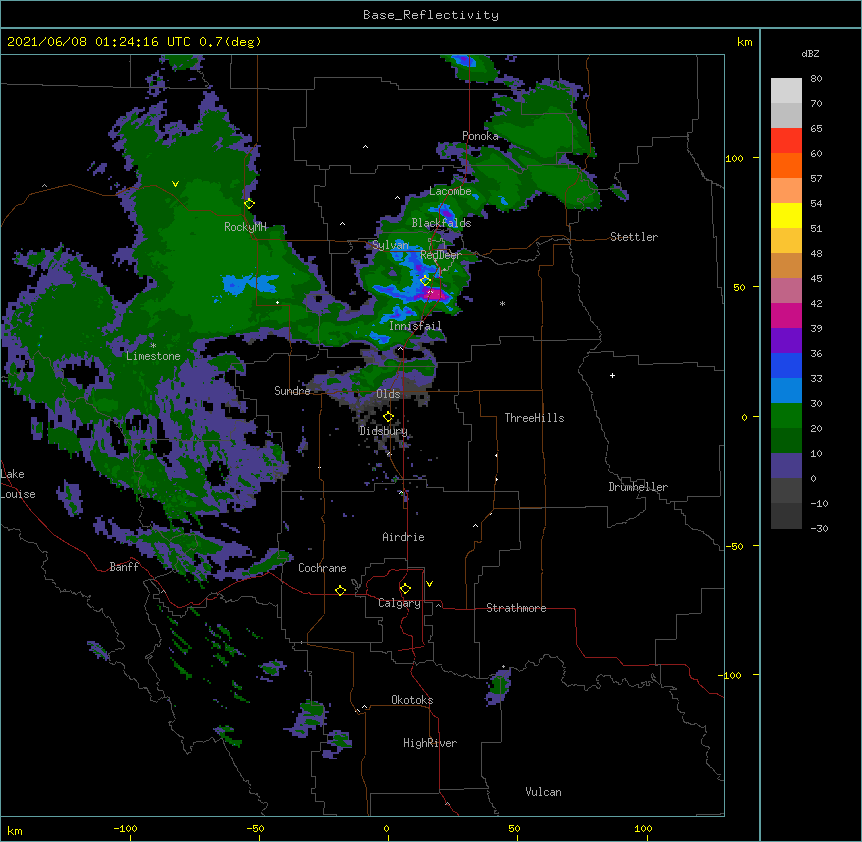
Task: Click the white asterisk above Limestone label
Action: pyautogui.click(x=153, y=346)
